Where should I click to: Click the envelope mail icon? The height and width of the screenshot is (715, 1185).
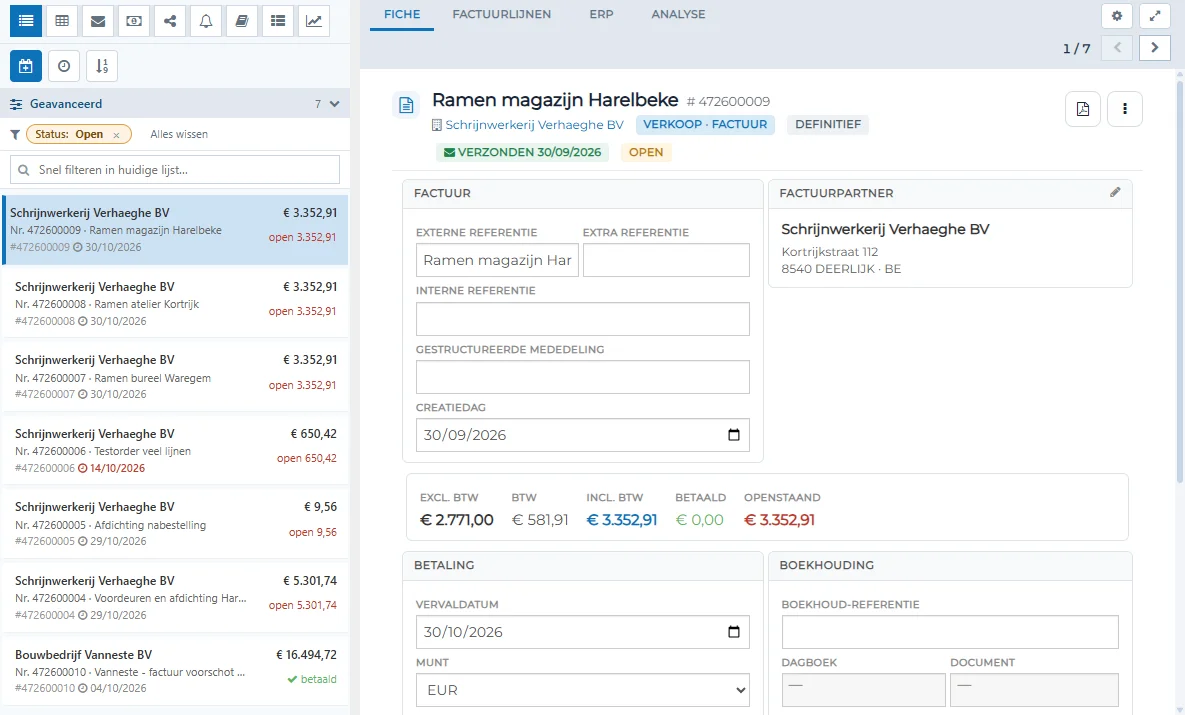coord(98,21)
